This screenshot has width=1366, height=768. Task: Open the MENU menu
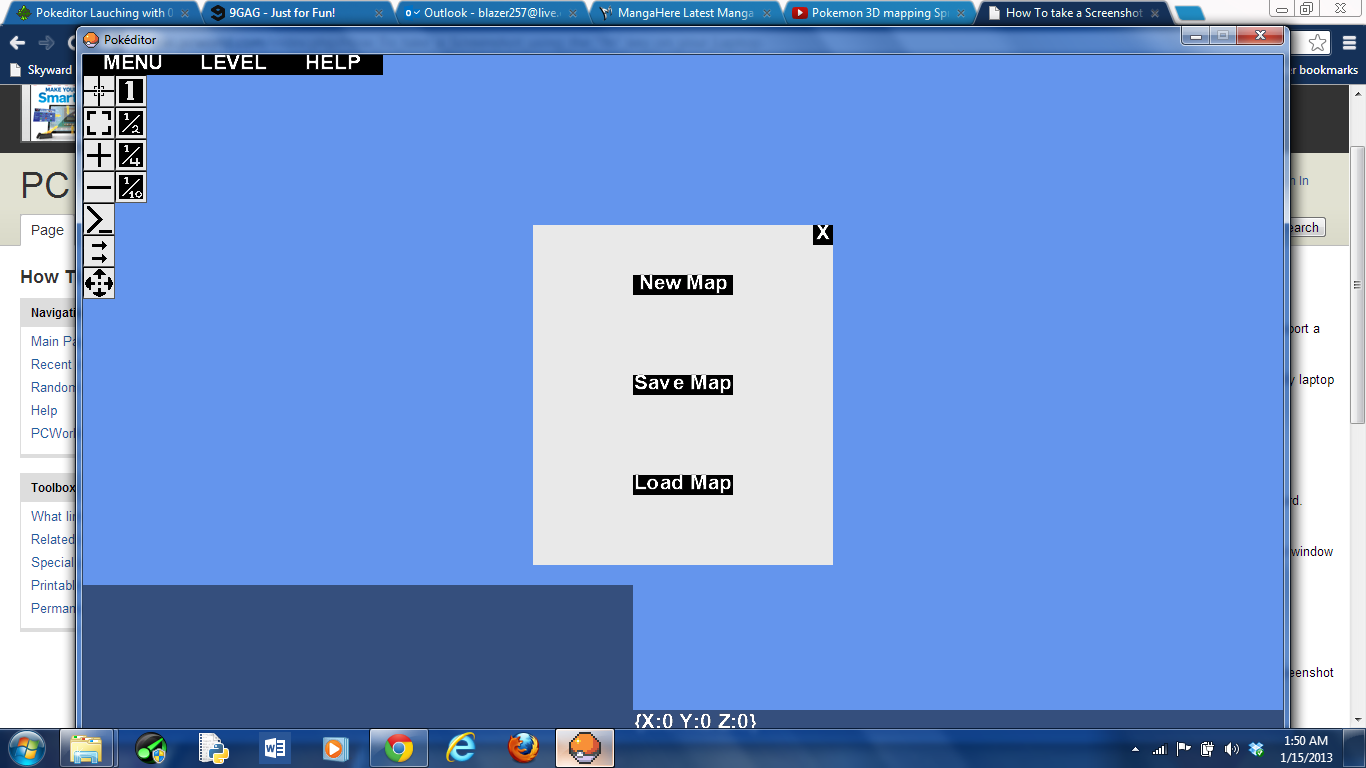click(x=135, y=63)
